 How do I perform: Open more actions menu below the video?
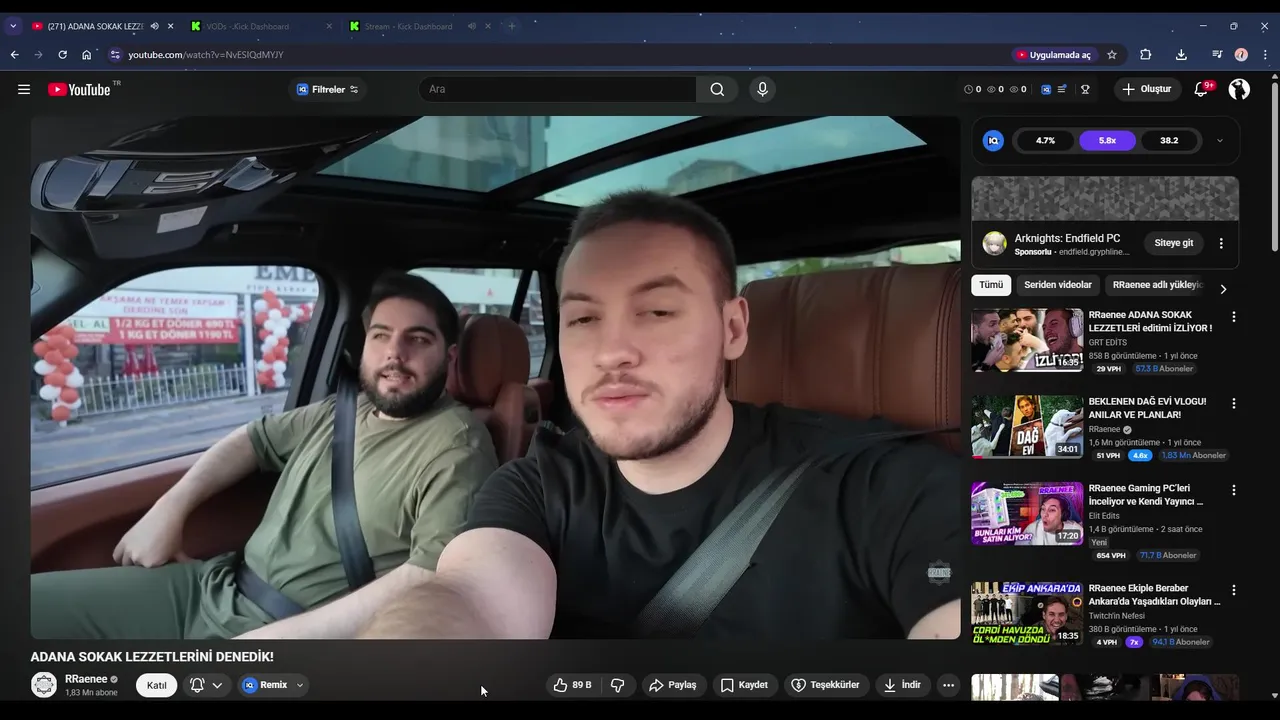[x=948, y=685]
